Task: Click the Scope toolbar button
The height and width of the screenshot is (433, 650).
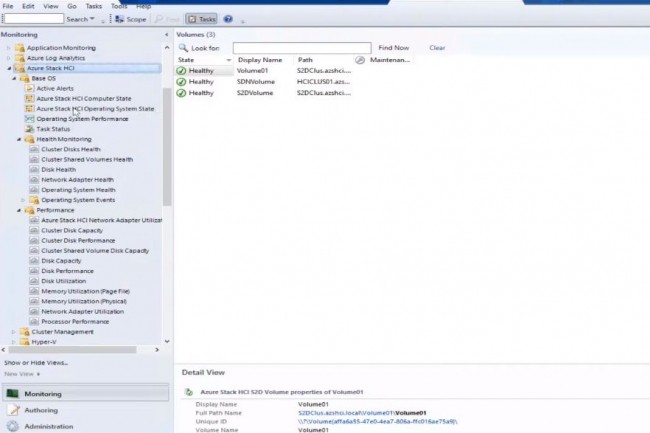Action: click(x=131, y=19)
